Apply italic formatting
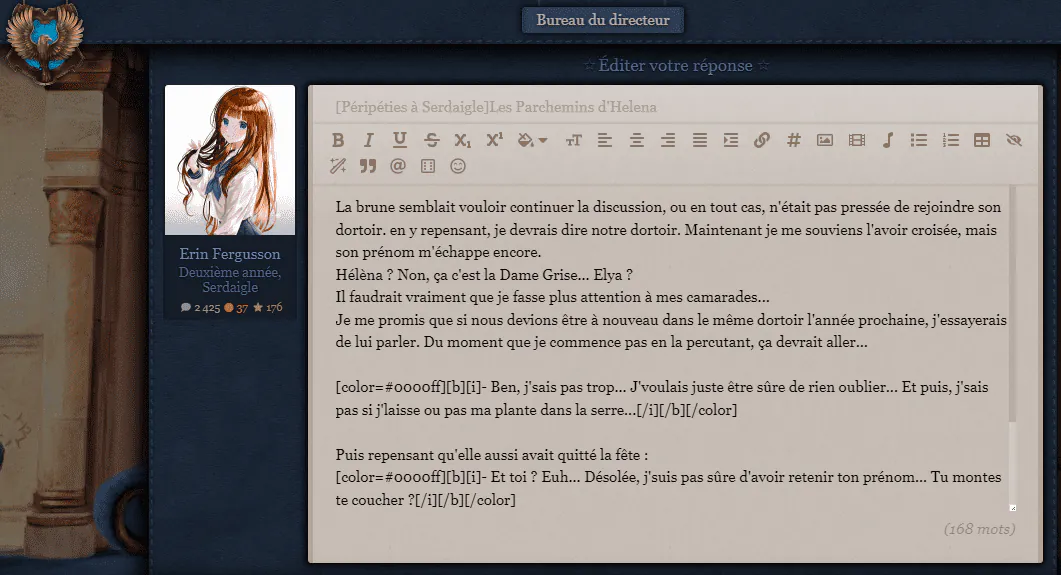1061x575 pixels. [x=369, y=140]
